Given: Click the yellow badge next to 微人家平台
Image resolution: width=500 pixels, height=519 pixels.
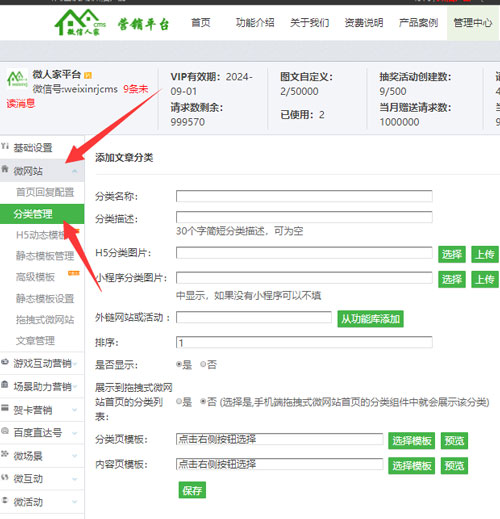Looking at the screenshot, I should [88, 75].
